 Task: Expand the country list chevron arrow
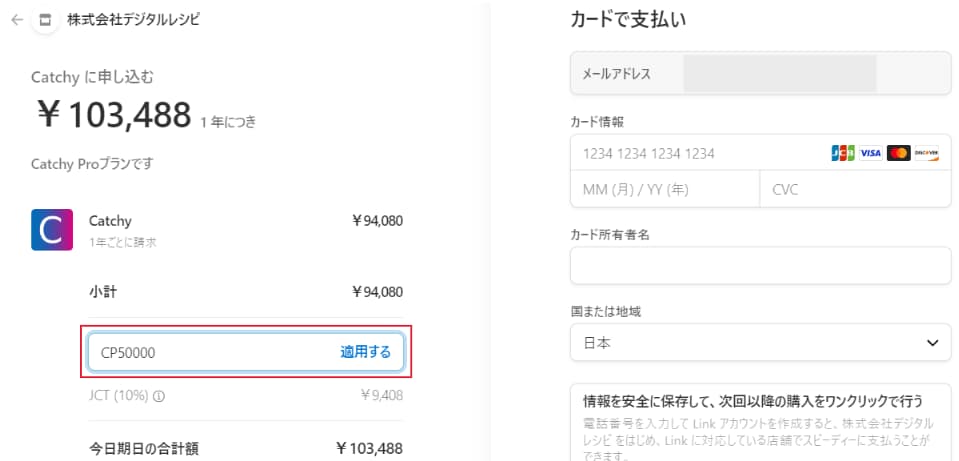click(933, 342)
